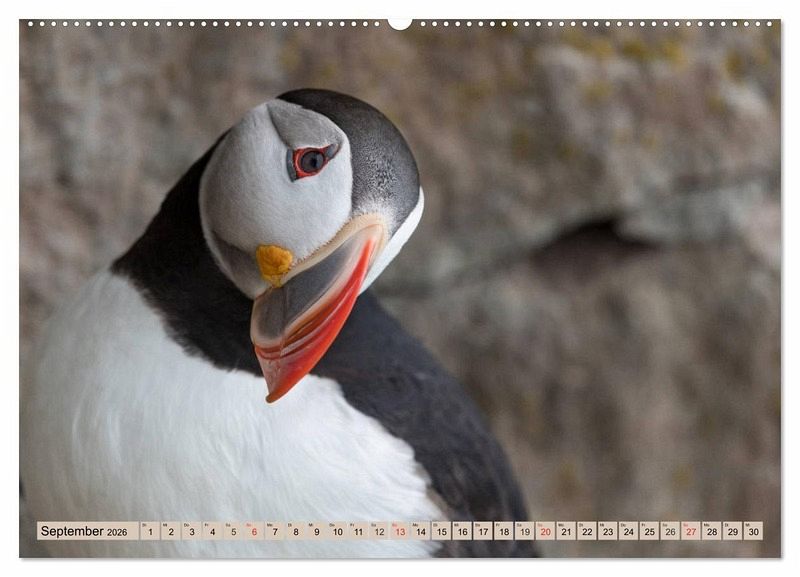Pick day 21 in the calendar row
Screen dimensions: 800x577
pyautogui.click(x=567, y=531)
